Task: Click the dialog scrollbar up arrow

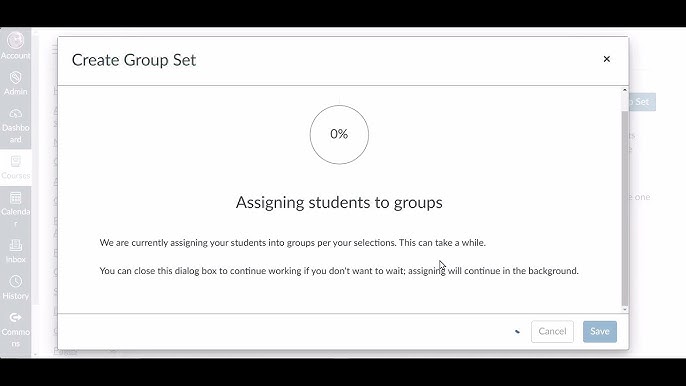Action: tap(625, 90)
